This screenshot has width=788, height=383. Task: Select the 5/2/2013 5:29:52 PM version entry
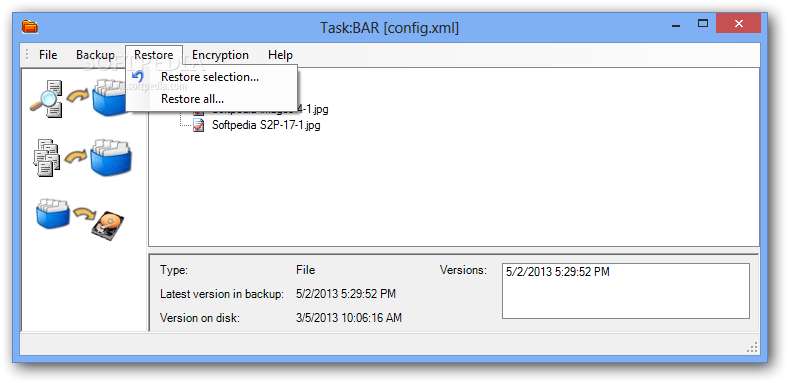[x=557, y=272]
